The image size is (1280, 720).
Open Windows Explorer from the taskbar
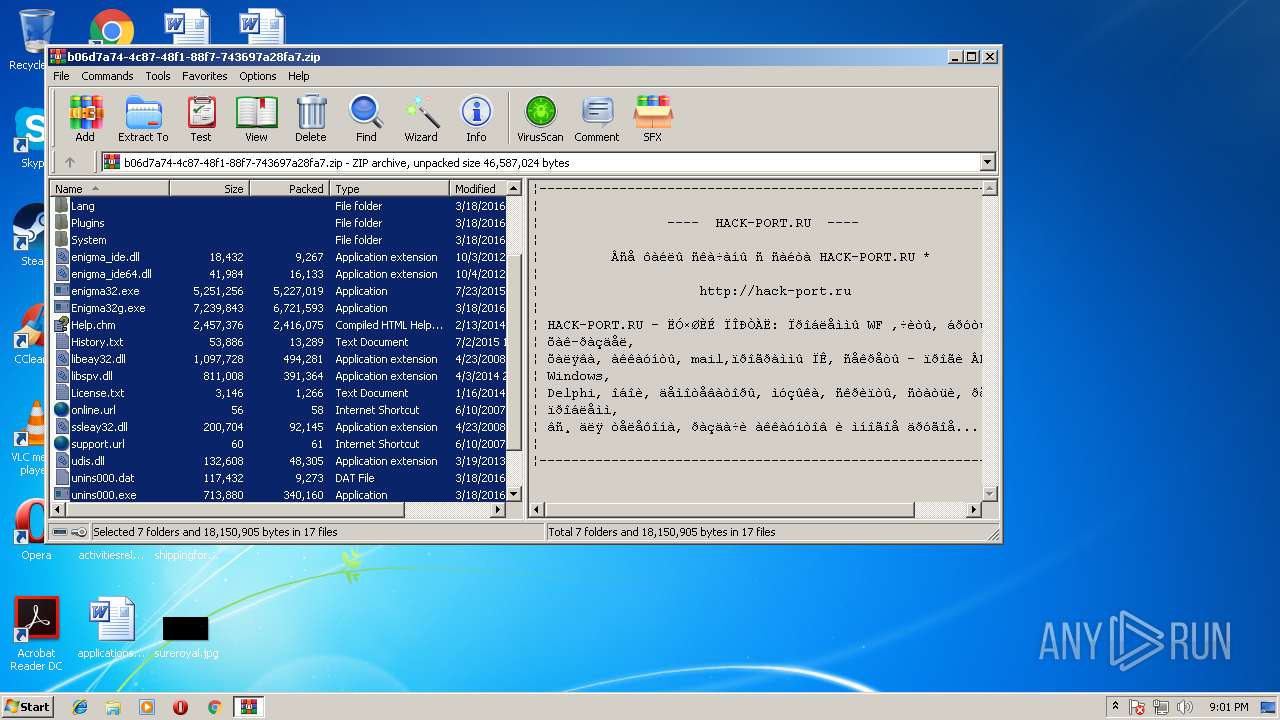pos(113,707)
